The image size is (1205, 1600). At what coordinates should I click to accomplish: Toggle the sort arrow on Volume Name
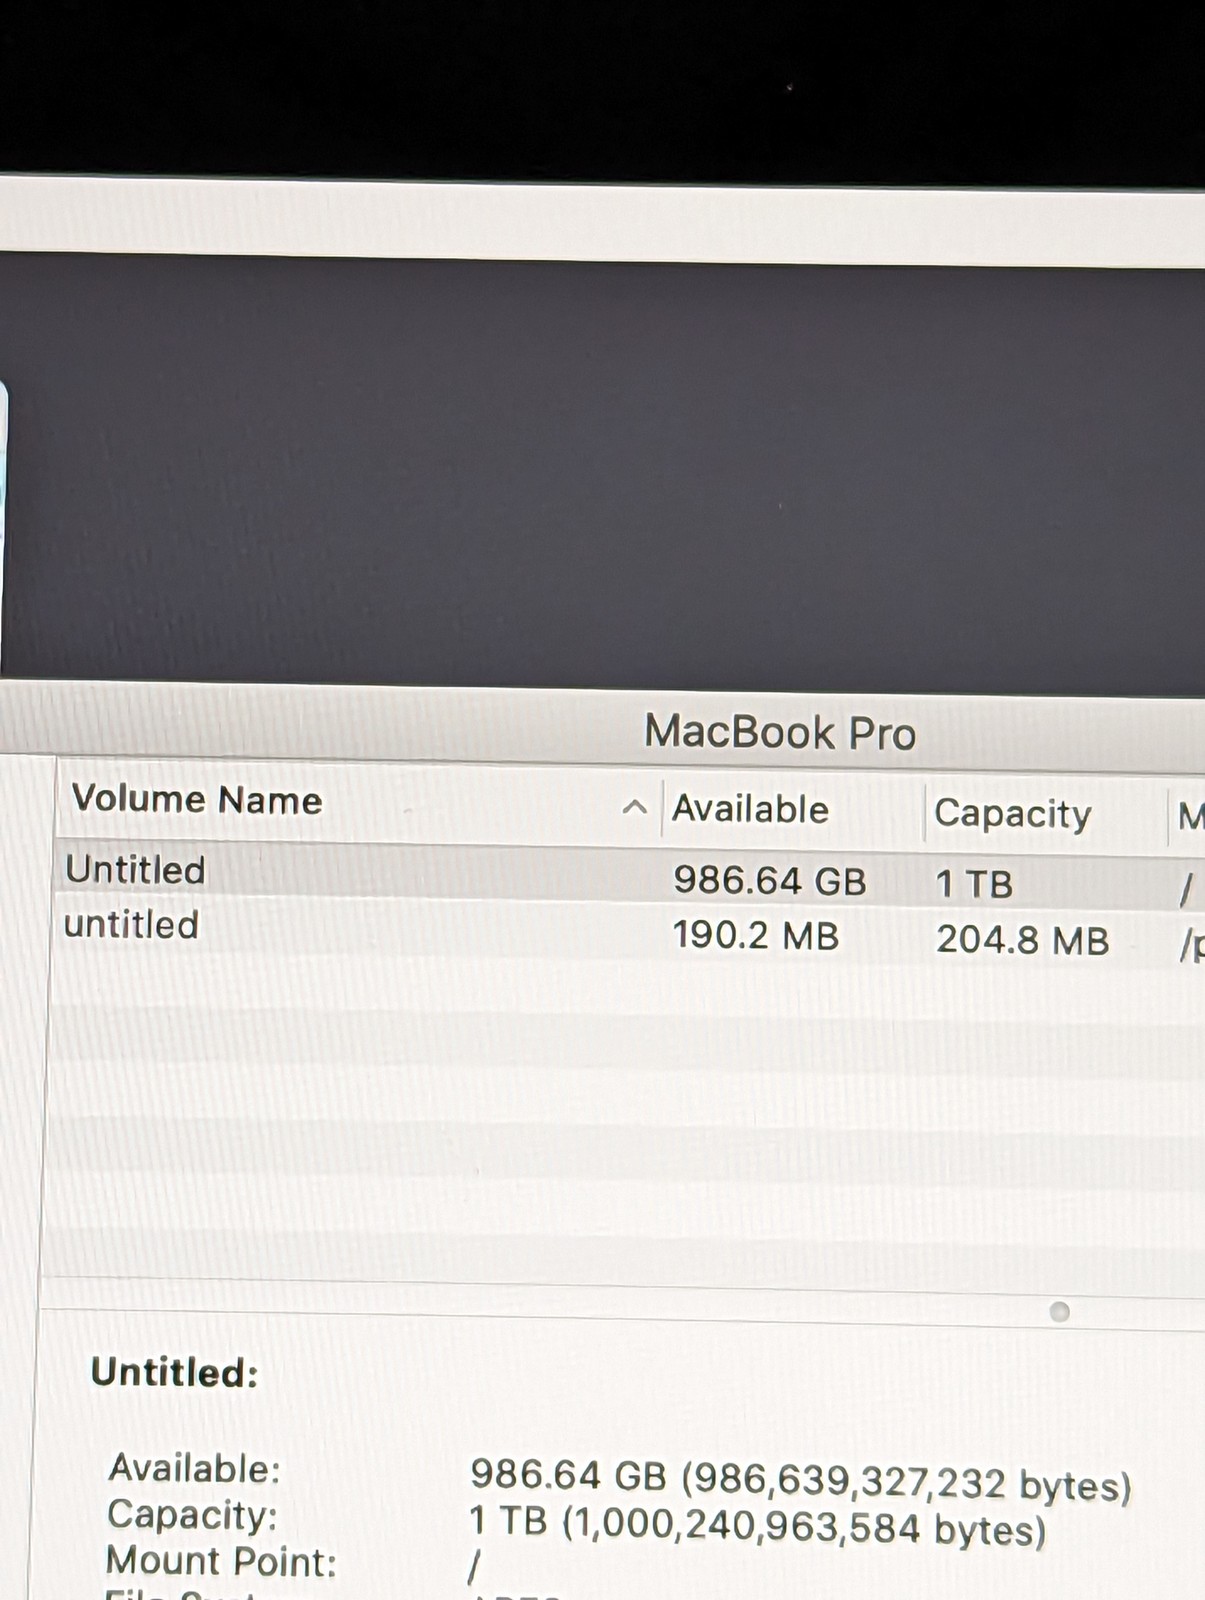click(634, 807)
